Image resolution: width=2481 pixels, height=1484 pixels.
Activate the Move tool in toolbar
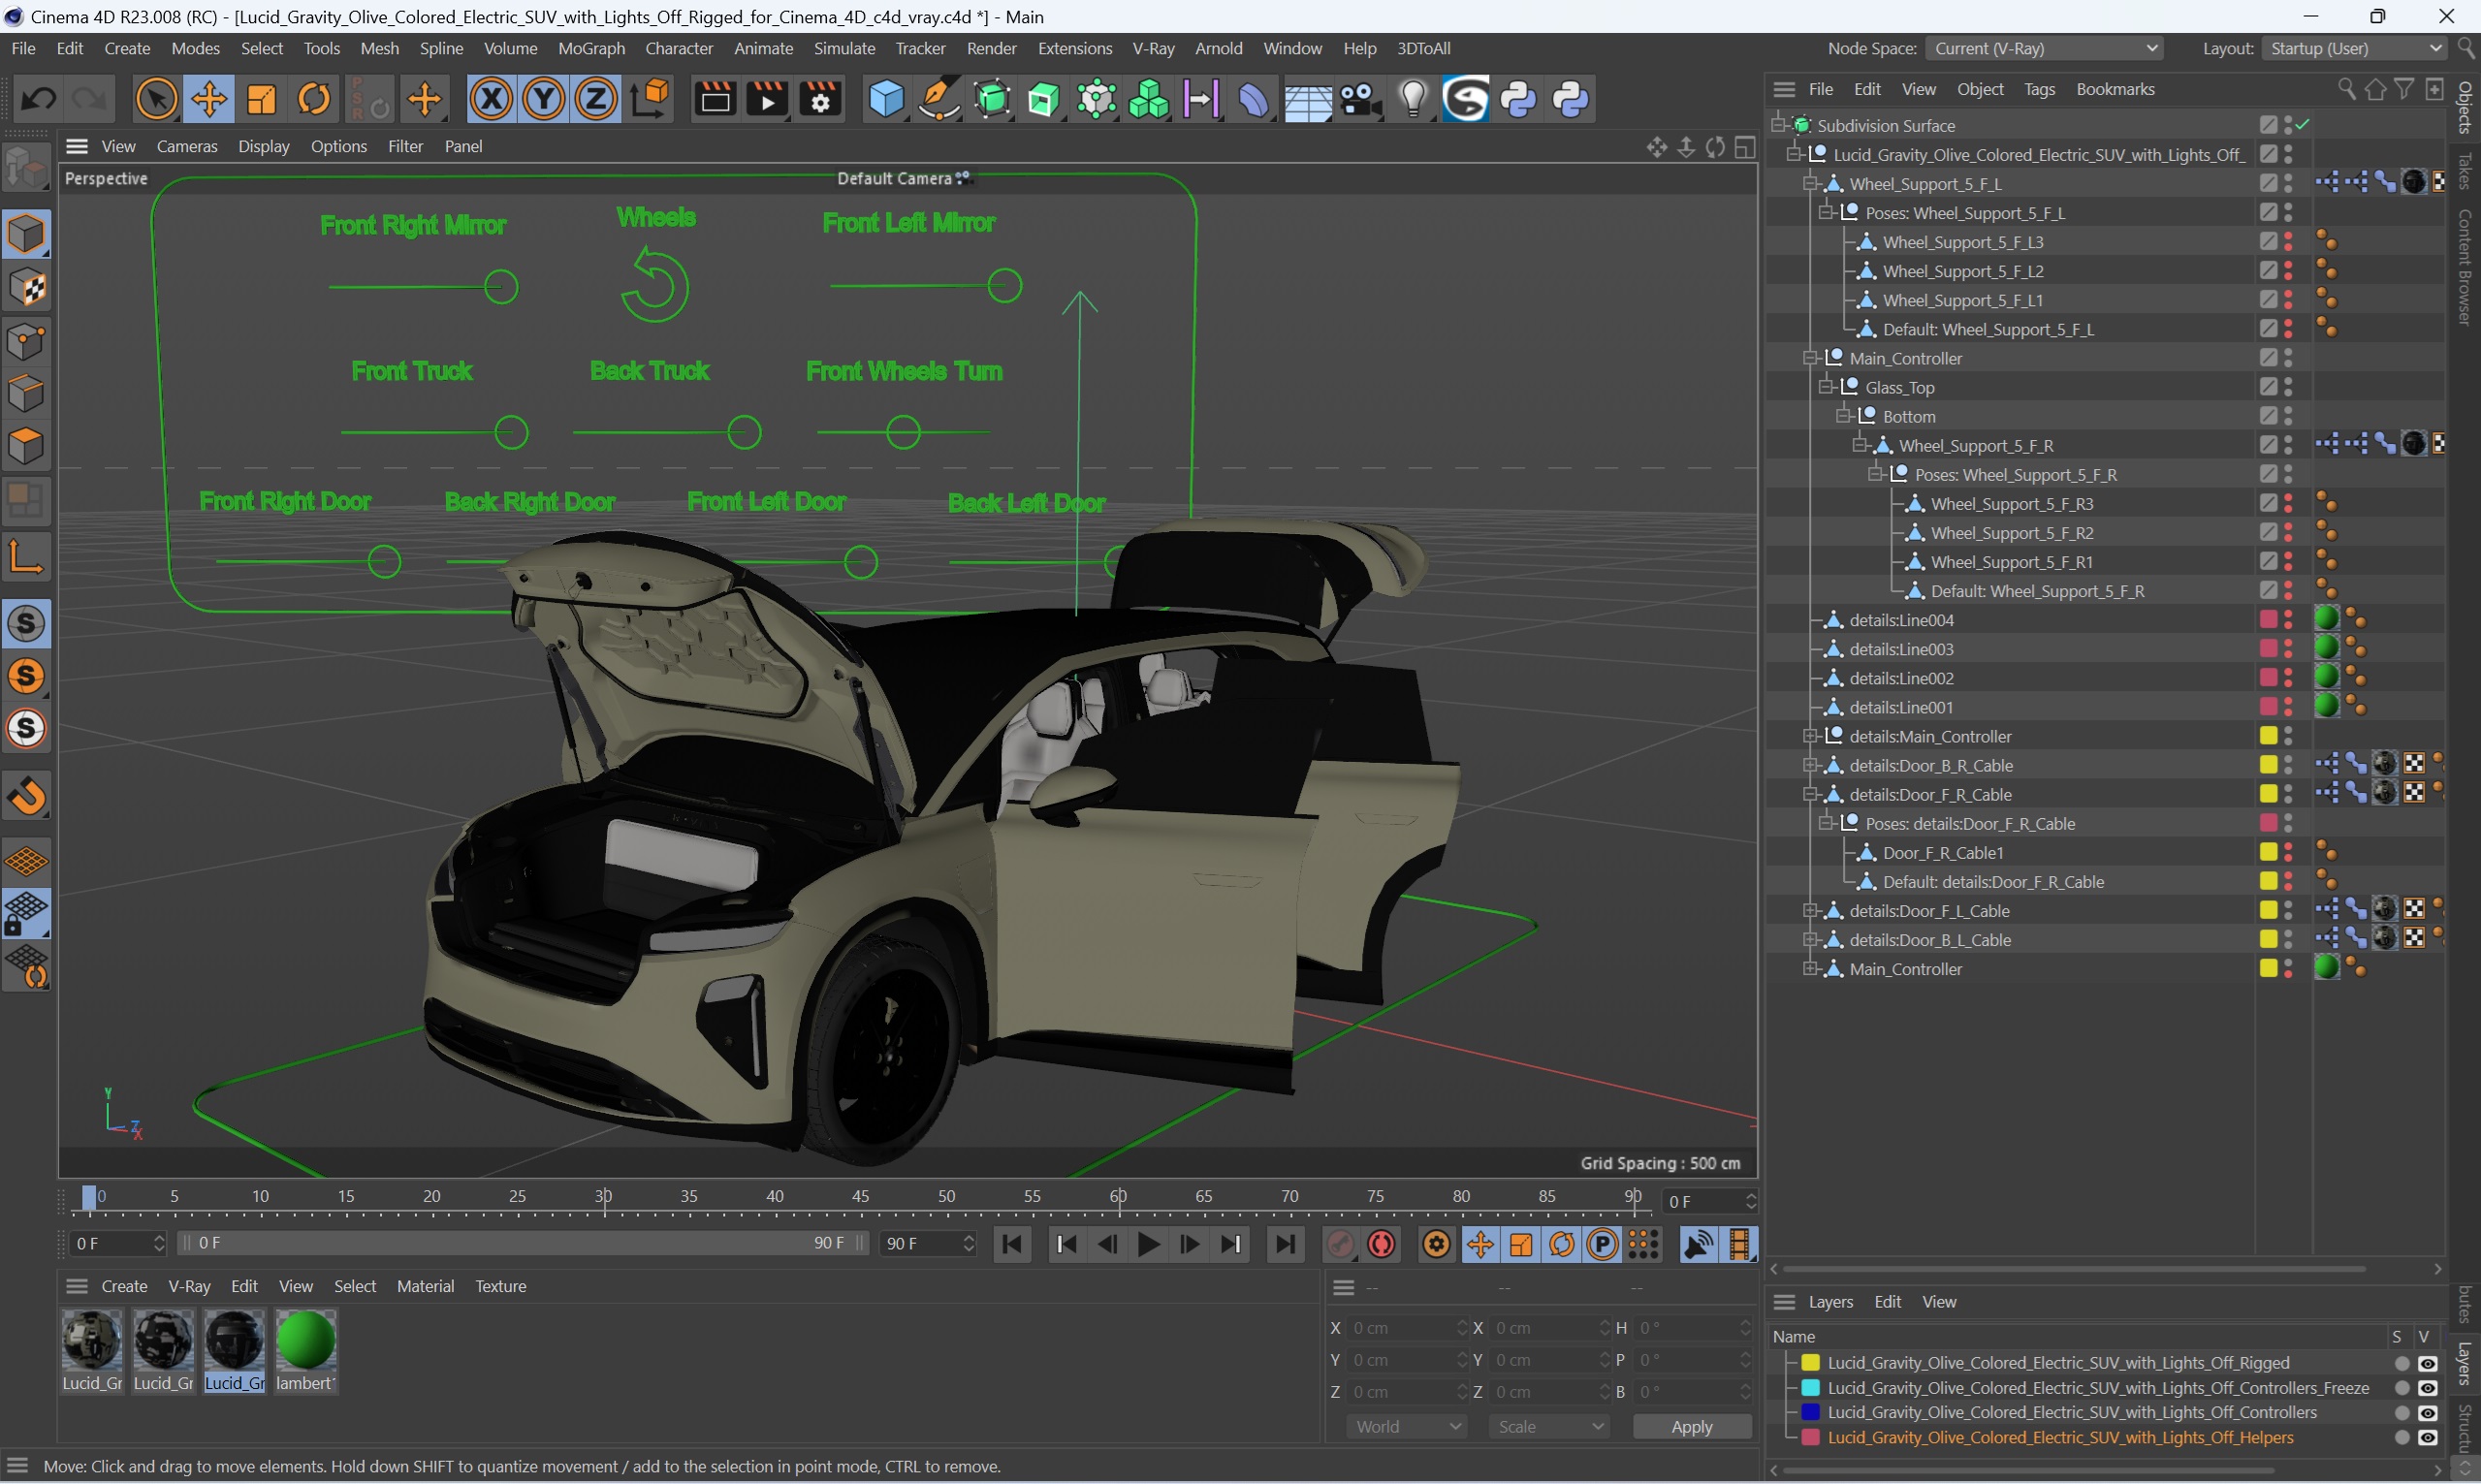click(x=209, y=99)
